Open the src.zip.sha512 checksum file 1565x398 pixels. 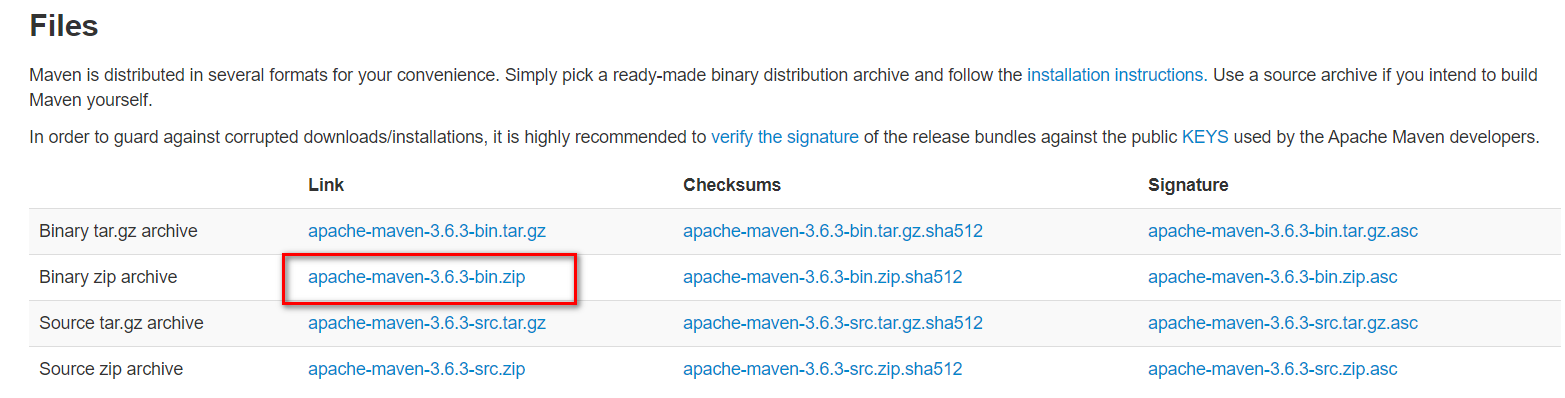click(x=823, y=369)
